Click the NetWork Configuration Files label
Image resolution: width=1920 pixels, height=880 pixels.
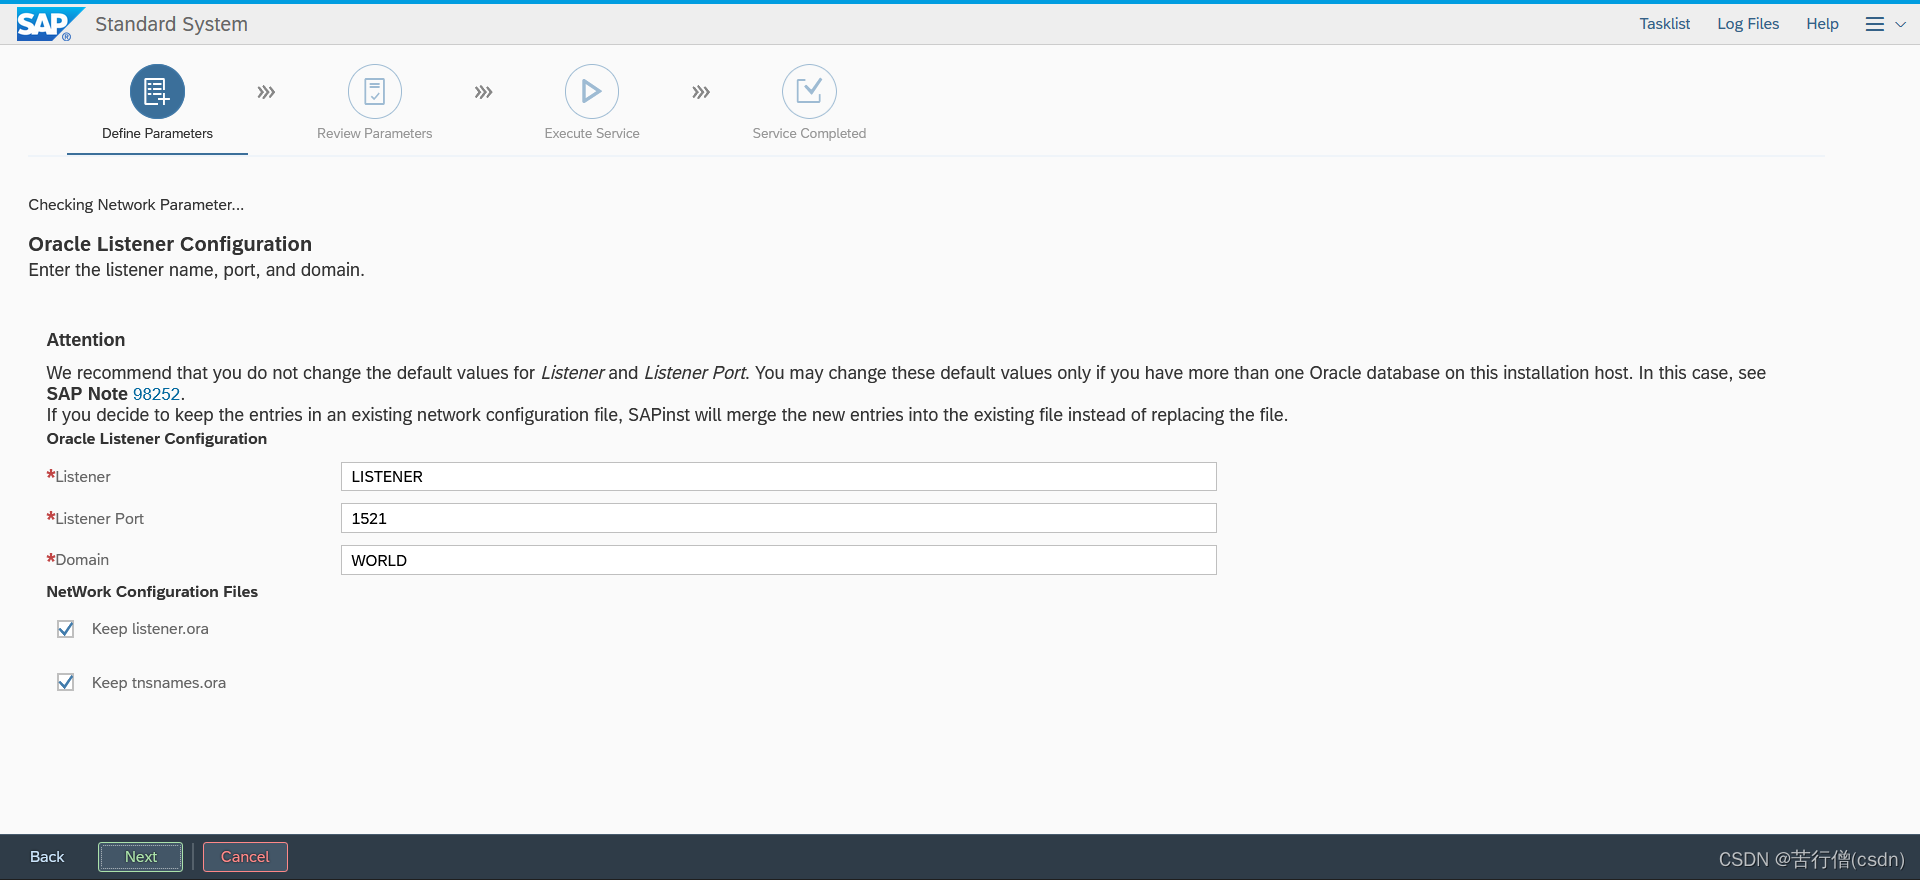coord(152,592)
